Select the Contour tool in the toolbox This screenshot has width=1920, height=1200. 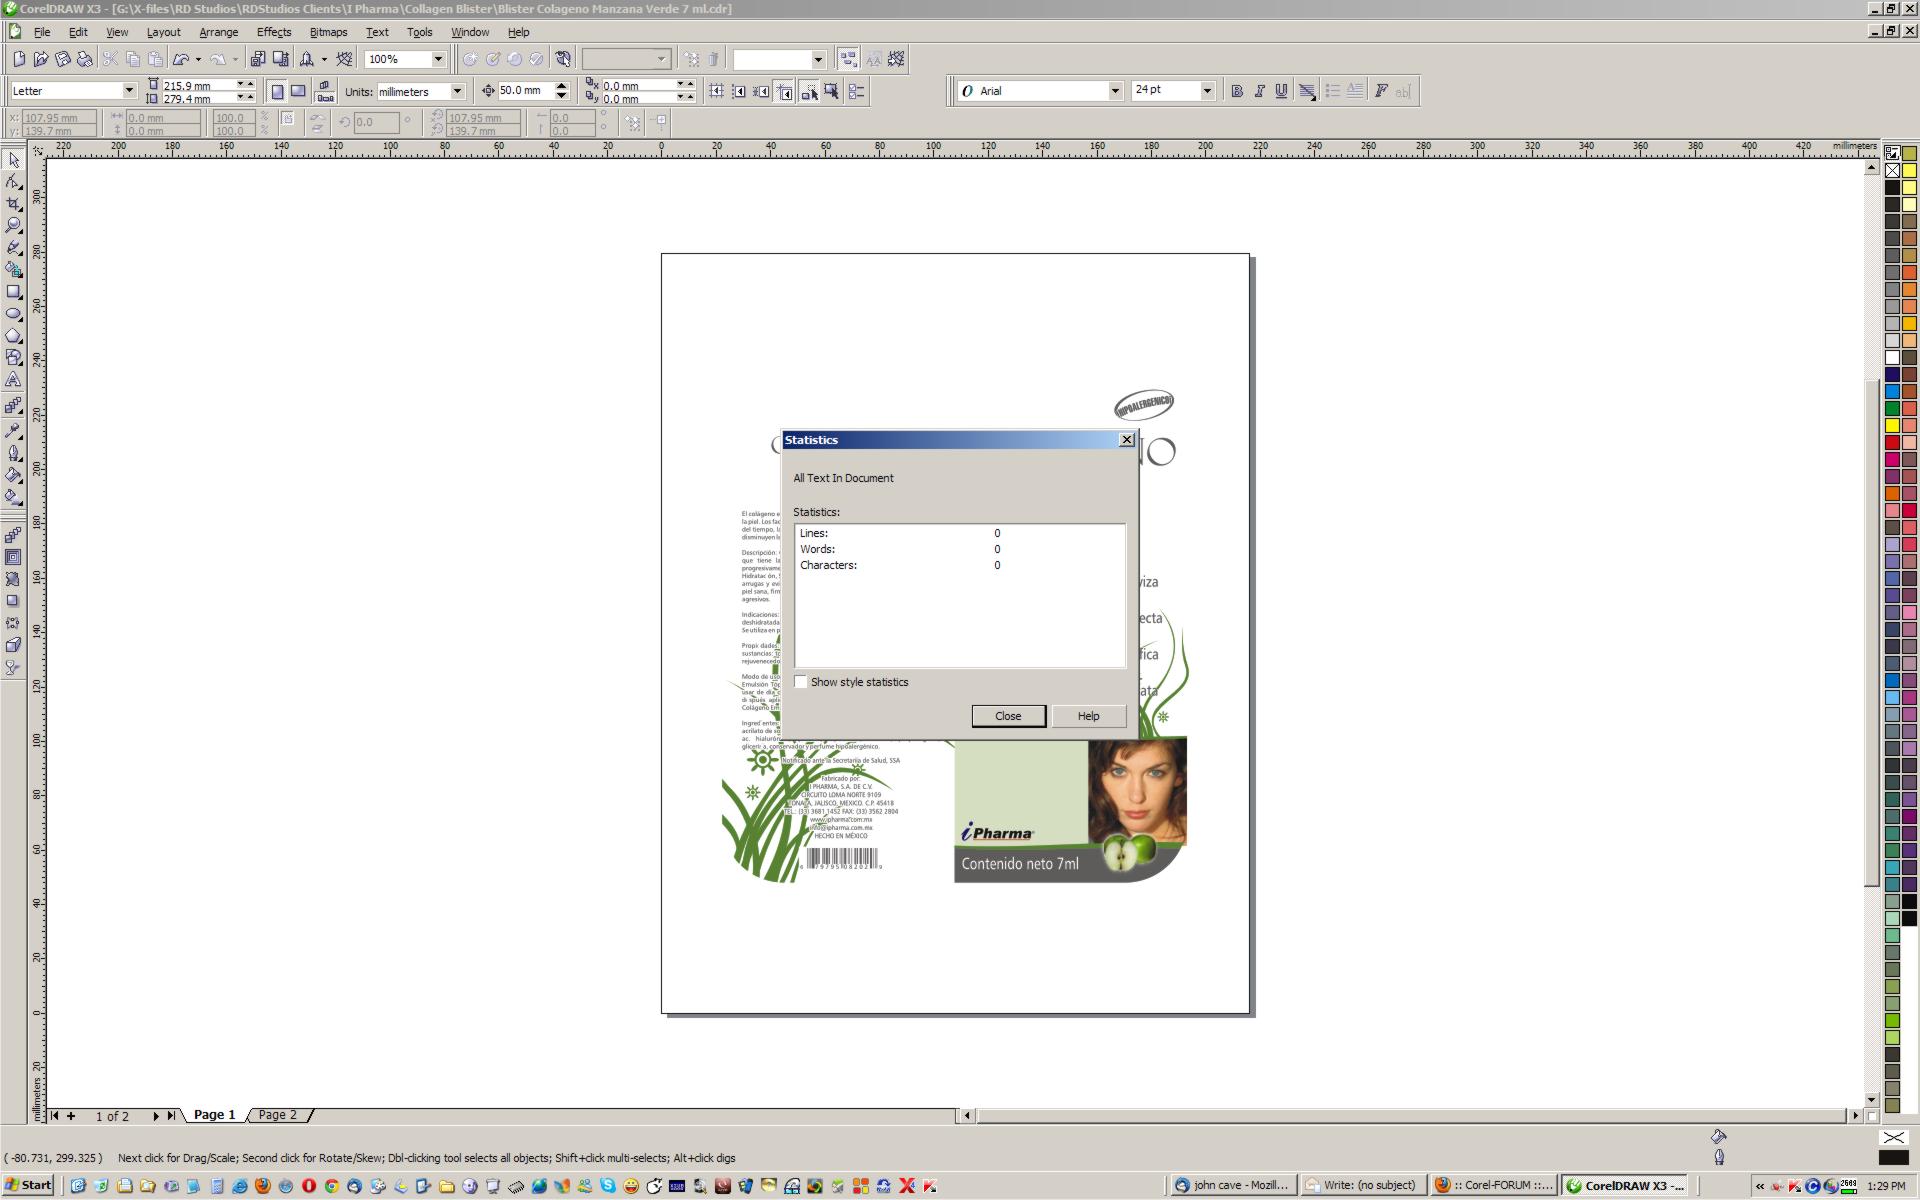13,557
